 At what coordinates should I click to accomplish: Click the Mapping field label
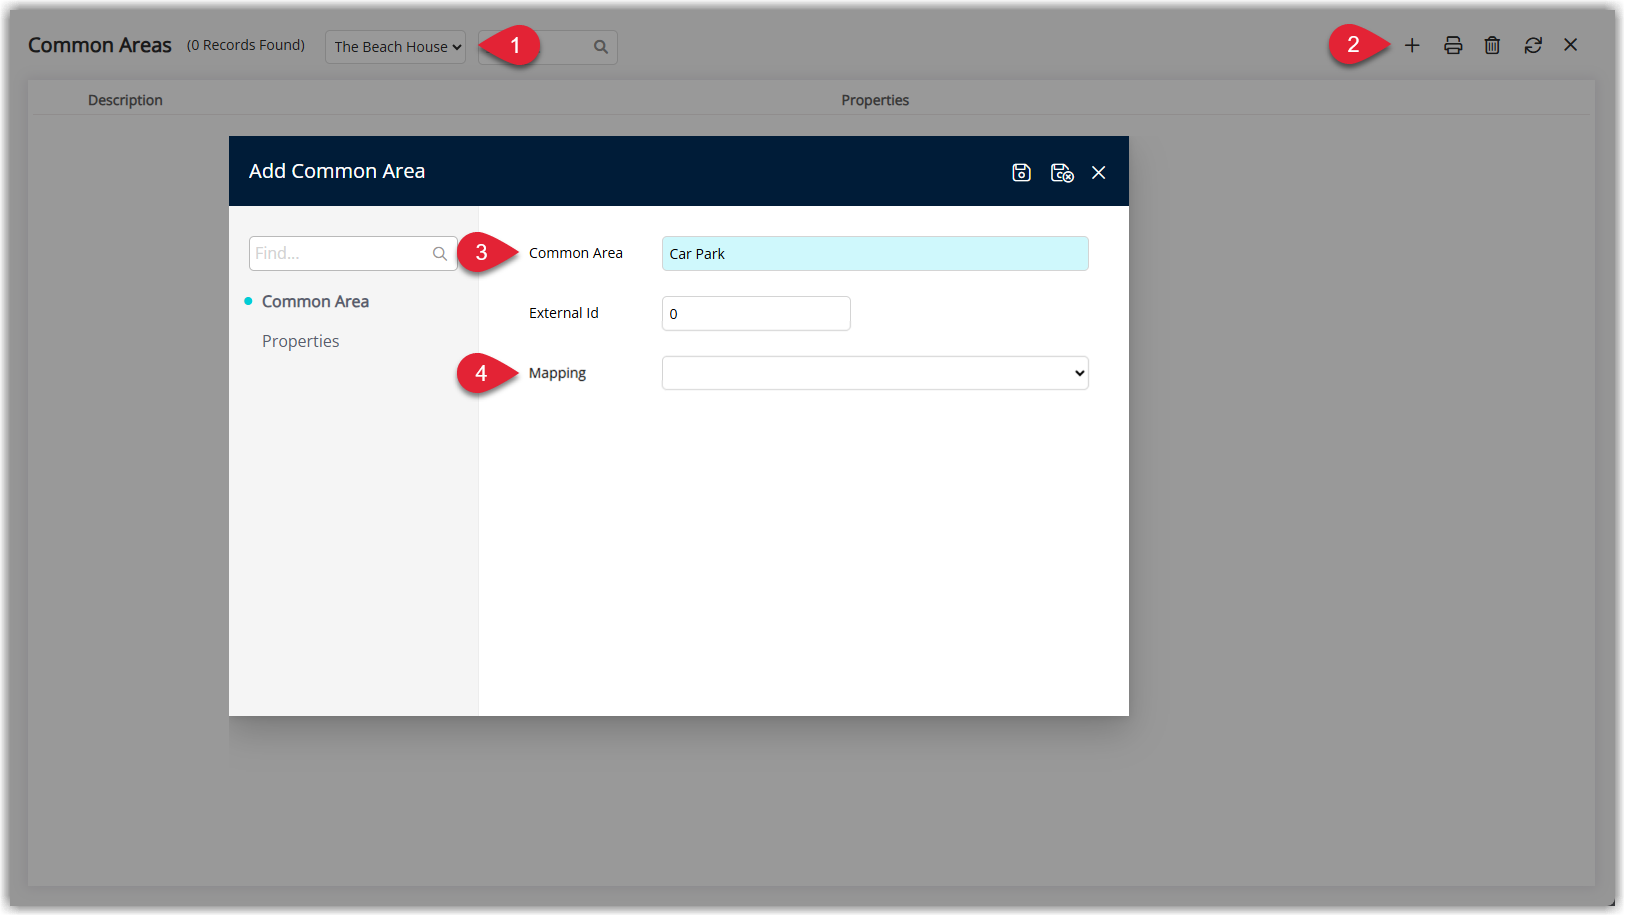click(x=557, y=373)
